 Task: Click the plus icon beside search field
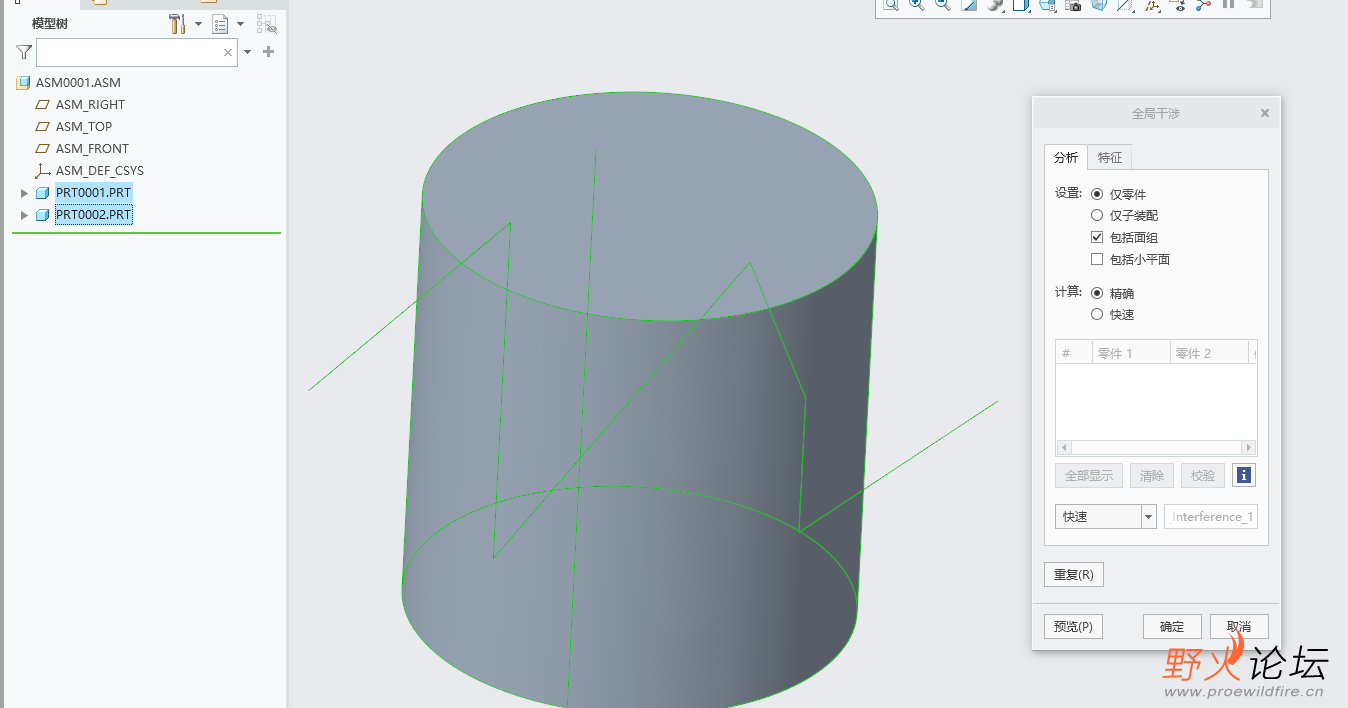(268, 52)
